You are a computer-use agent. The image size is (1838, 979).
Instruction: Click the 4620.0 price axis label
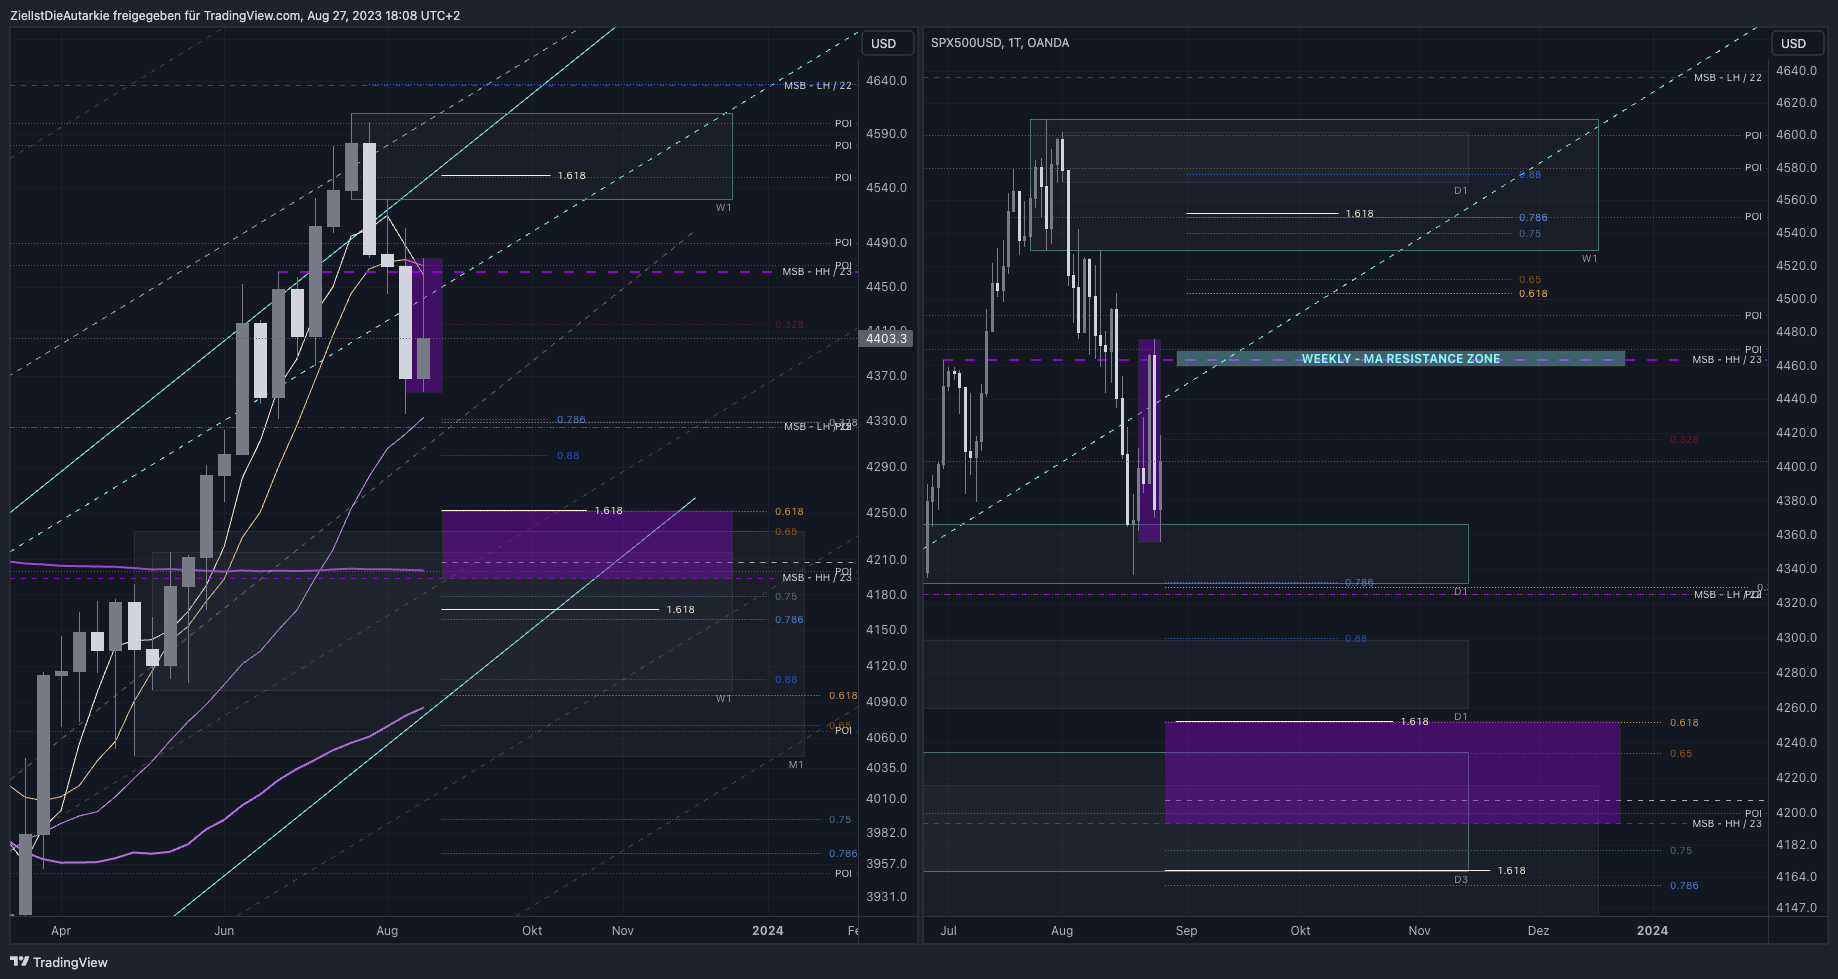pyautogui.click(x=1796, y=103)
